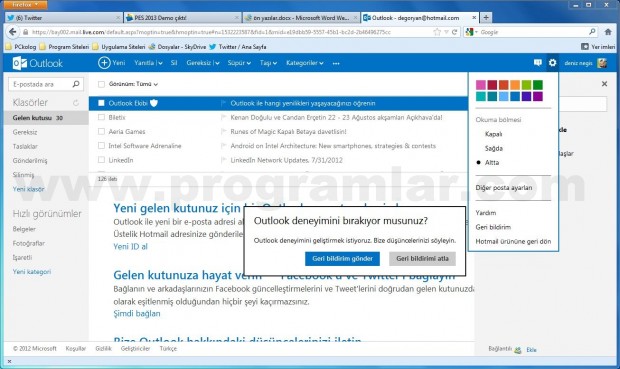Open Twitter / Ana Sayfa bookmark
This screenshot has width=620, height=369.
(238, 47)
